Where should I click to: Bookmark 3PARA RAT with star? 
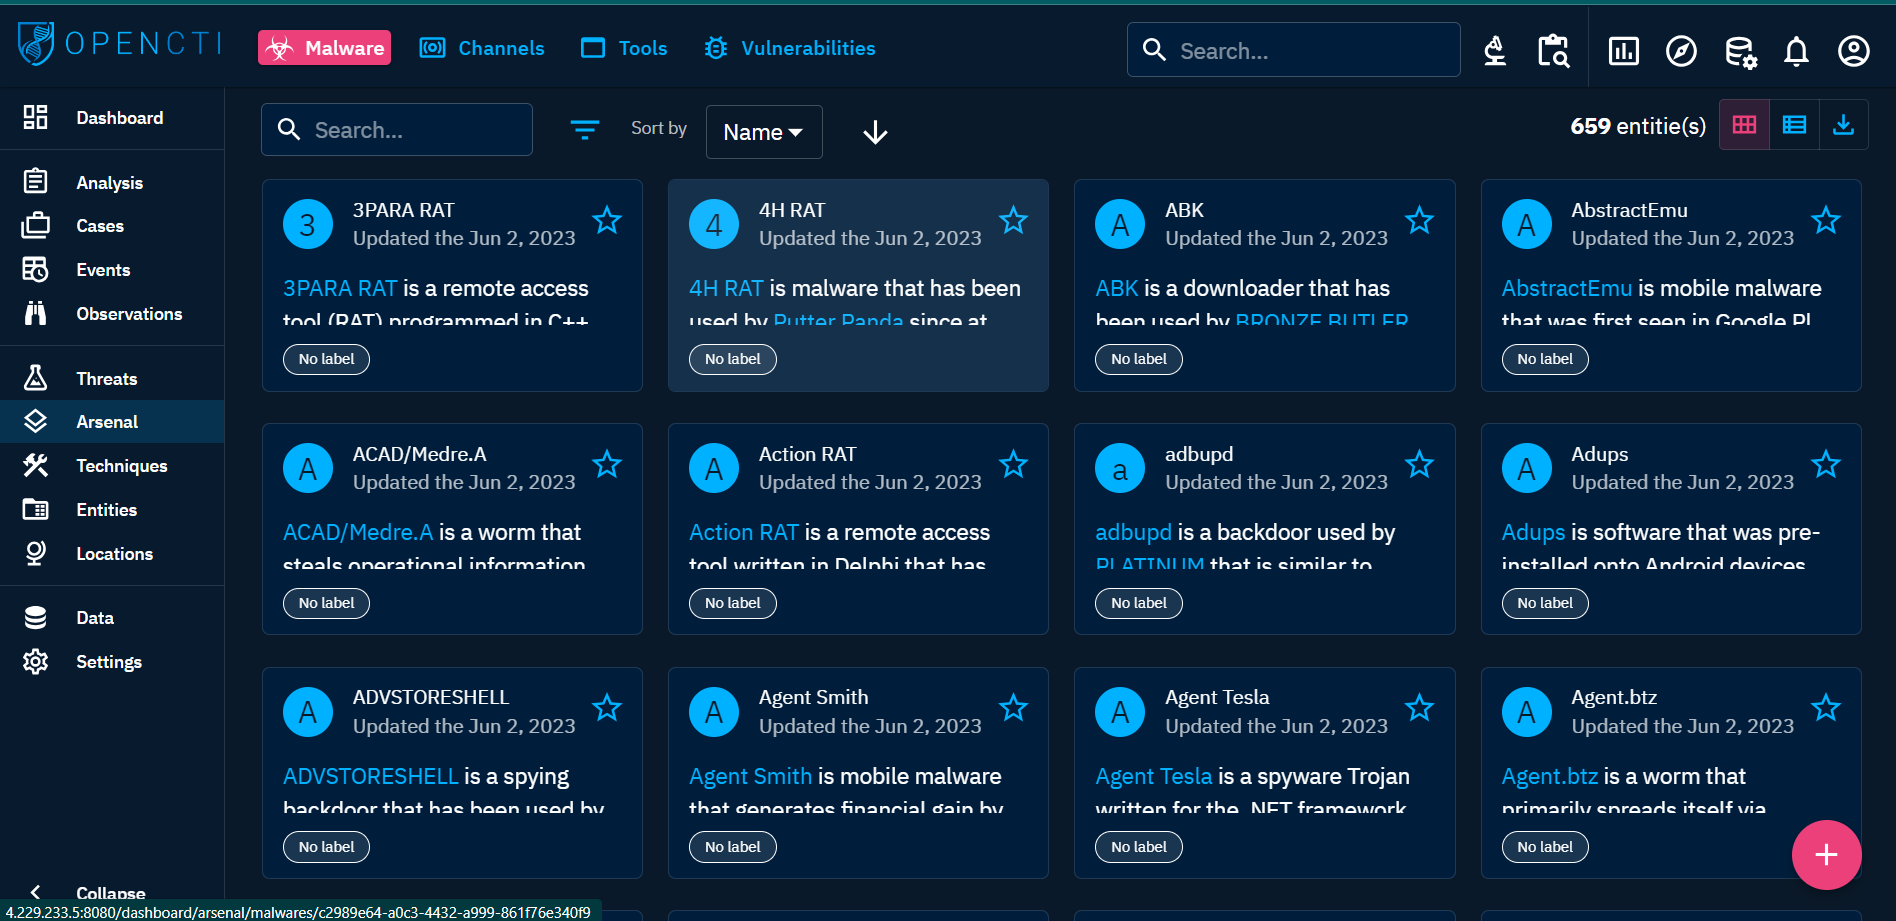(x=607, y=220)
